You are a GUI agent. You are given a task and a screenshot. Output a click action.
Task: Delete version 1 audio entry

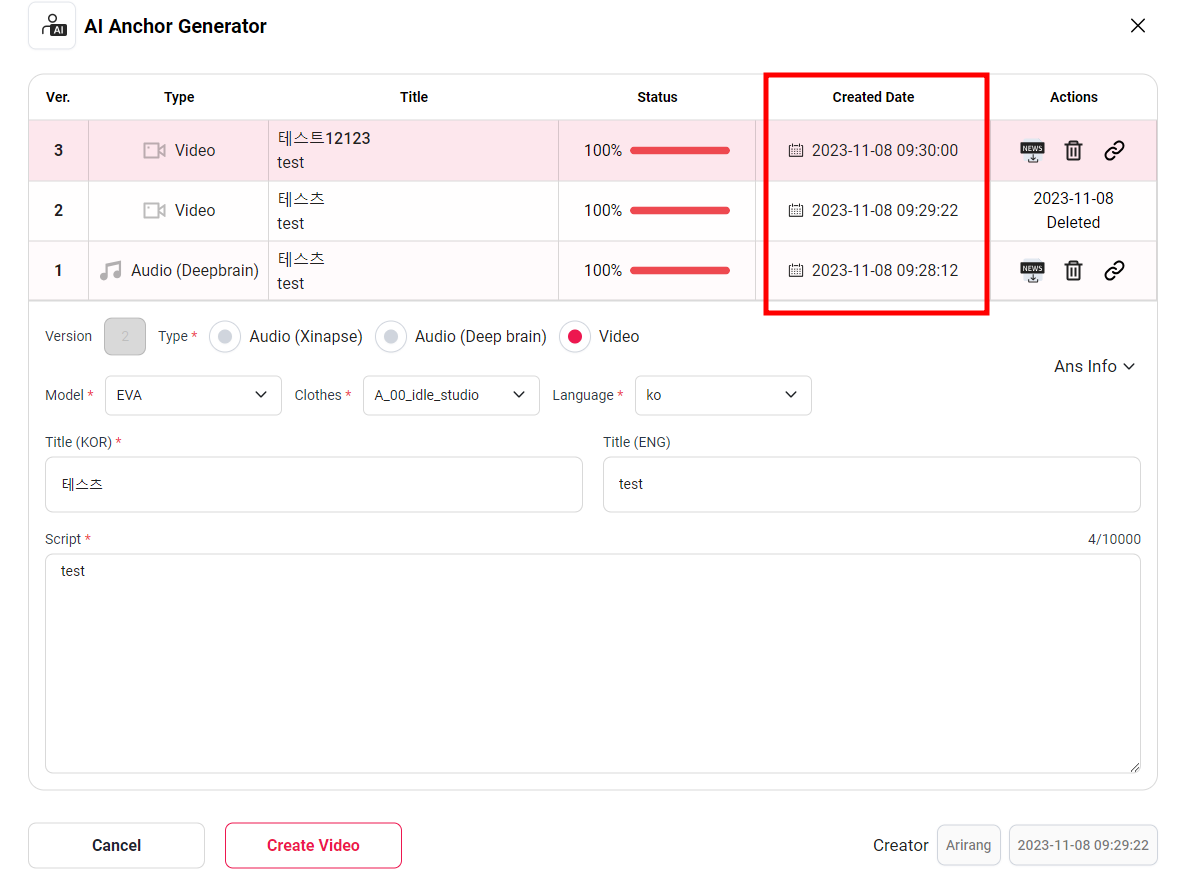[1073, 271]
